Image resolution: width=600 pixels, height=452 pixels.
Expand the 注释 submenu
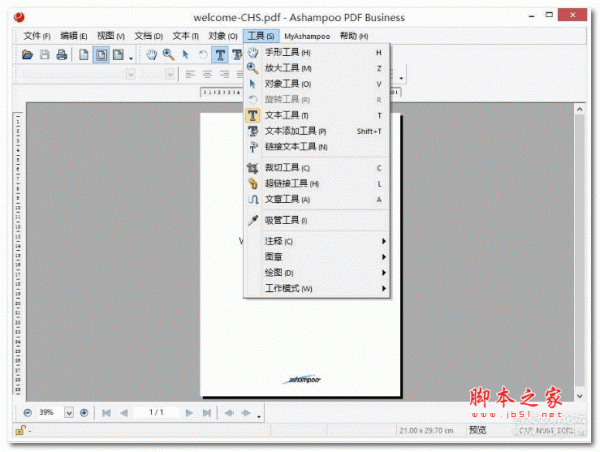point(317,241)
